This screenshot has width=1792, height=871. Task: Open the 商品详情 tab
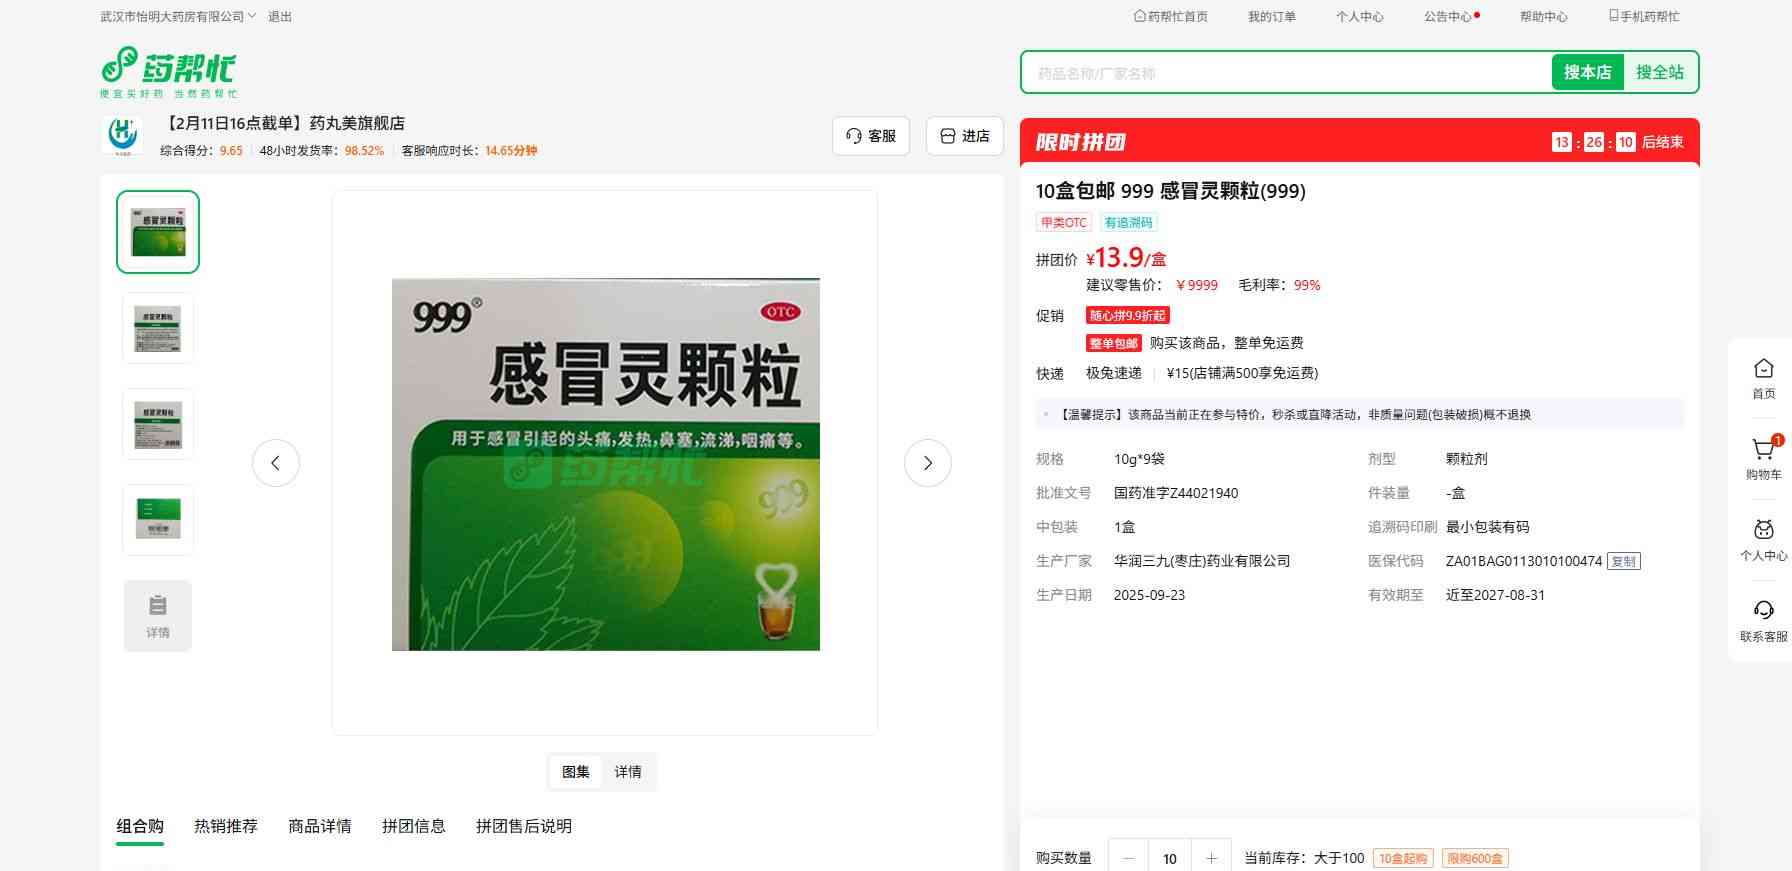tap(320, 826)
